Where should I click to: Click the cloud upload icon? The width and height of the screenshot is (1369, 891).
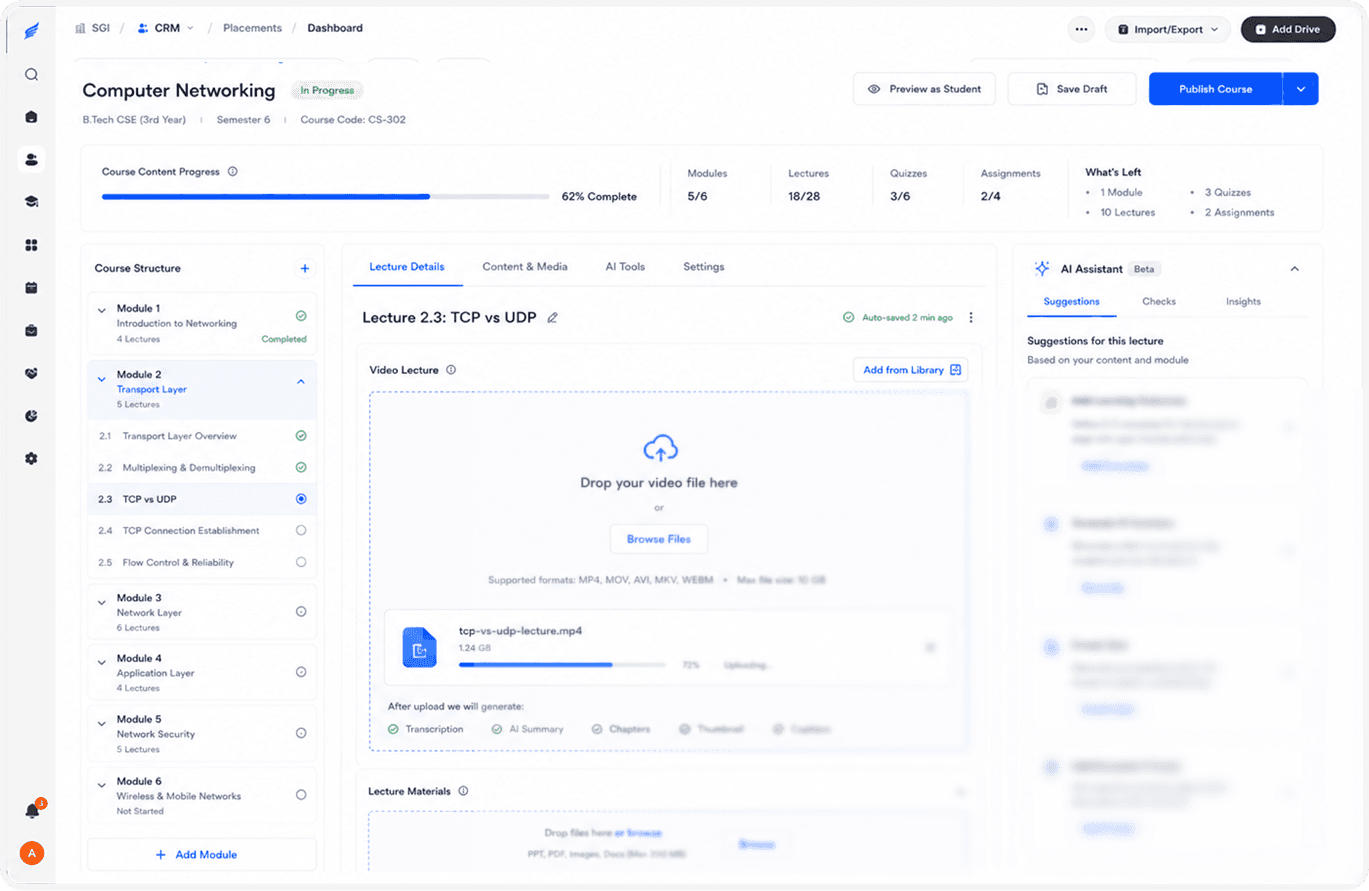point(660,448)
